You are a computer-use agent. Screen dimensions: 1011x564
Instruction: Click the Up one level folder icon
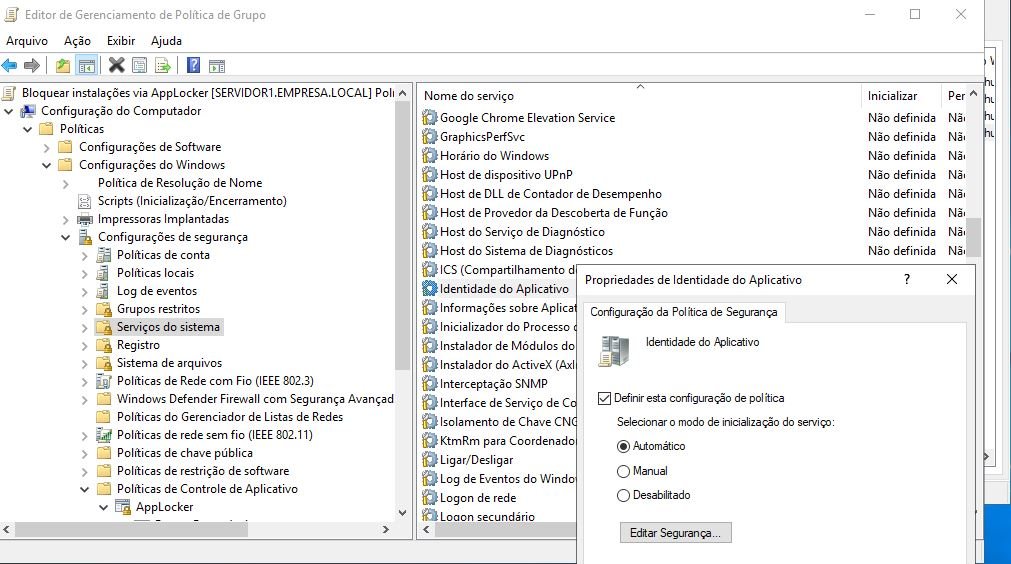(x=63, y=65)
